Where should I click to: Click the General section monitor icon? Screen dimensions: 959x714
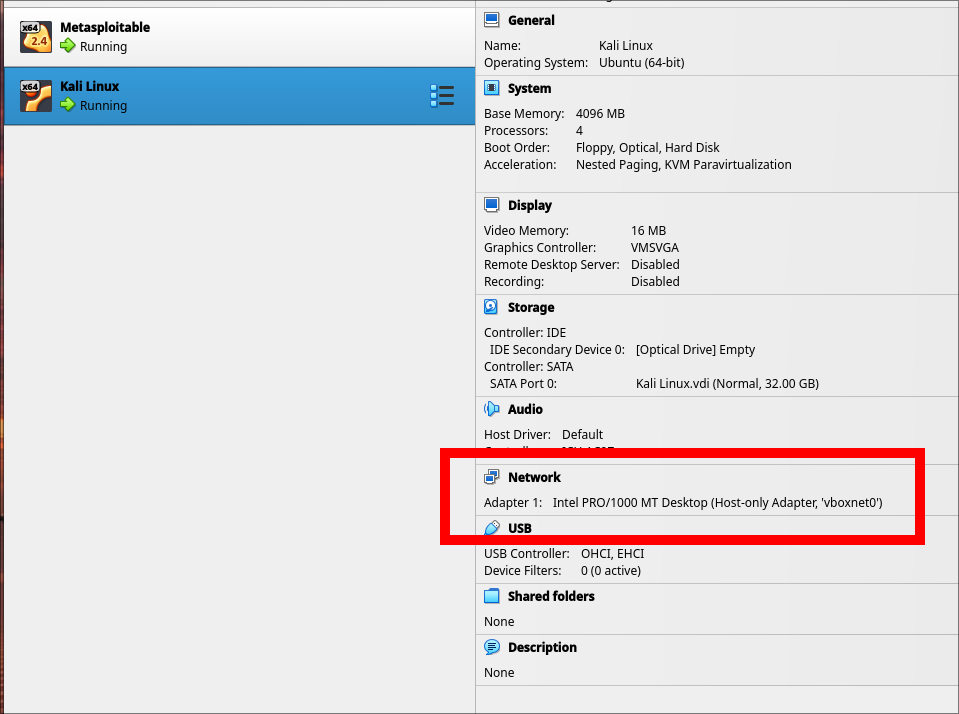pos(491,20)
